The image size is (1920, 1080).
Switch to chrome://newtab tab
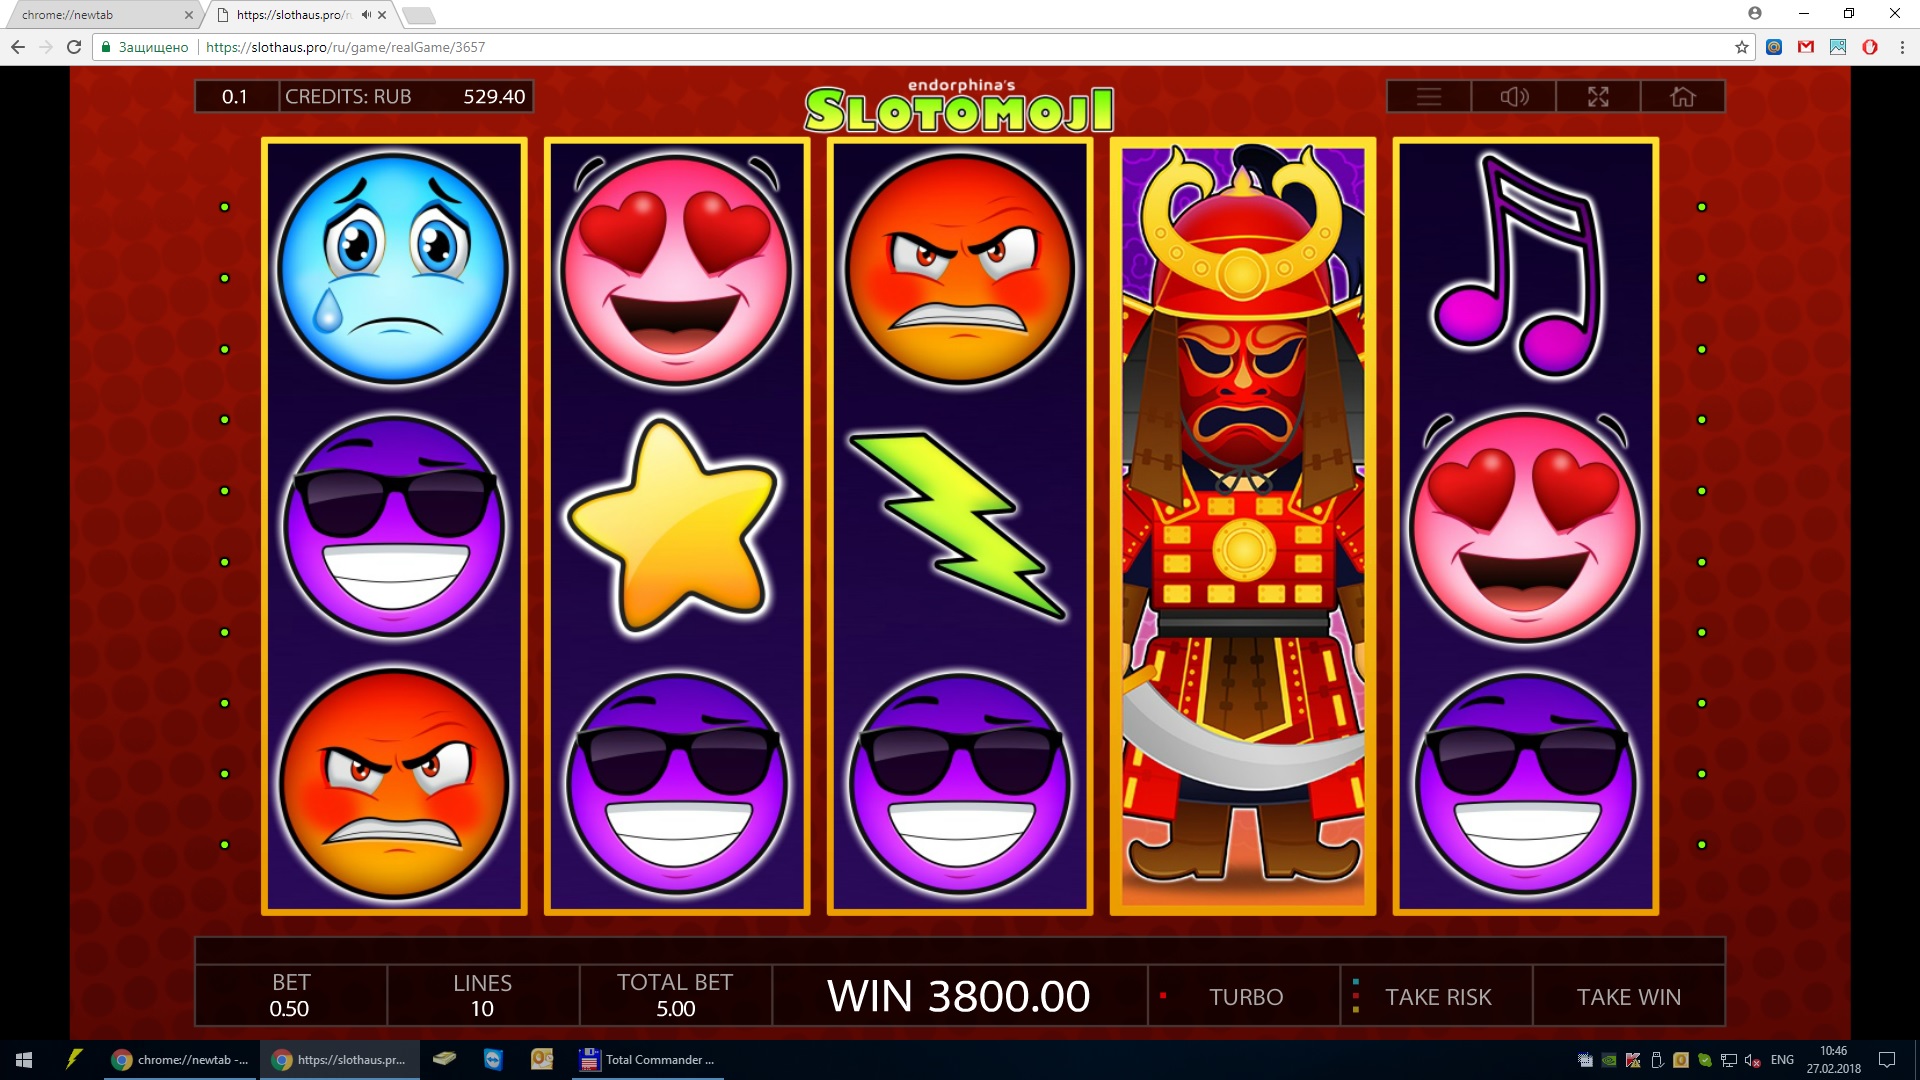pos(100,15)
